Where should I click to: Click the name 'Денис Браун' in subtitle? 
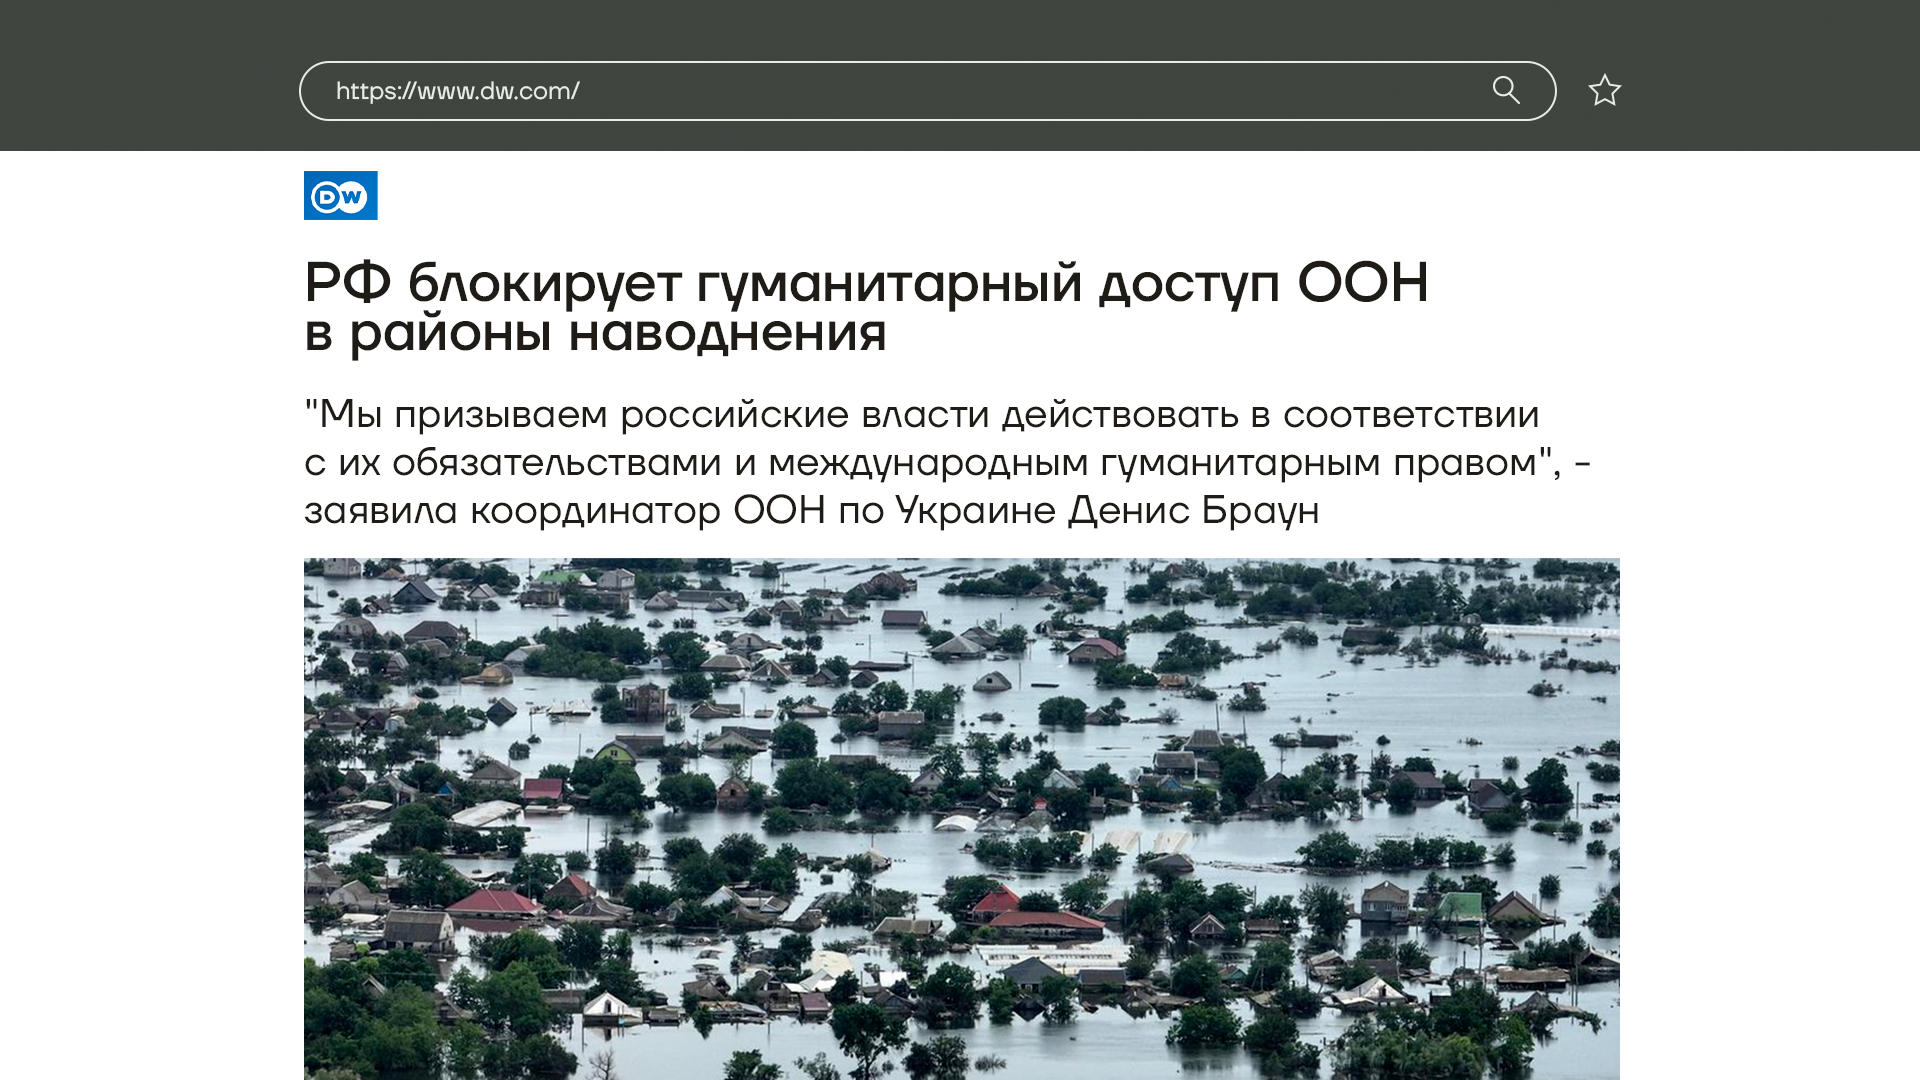1193,510
